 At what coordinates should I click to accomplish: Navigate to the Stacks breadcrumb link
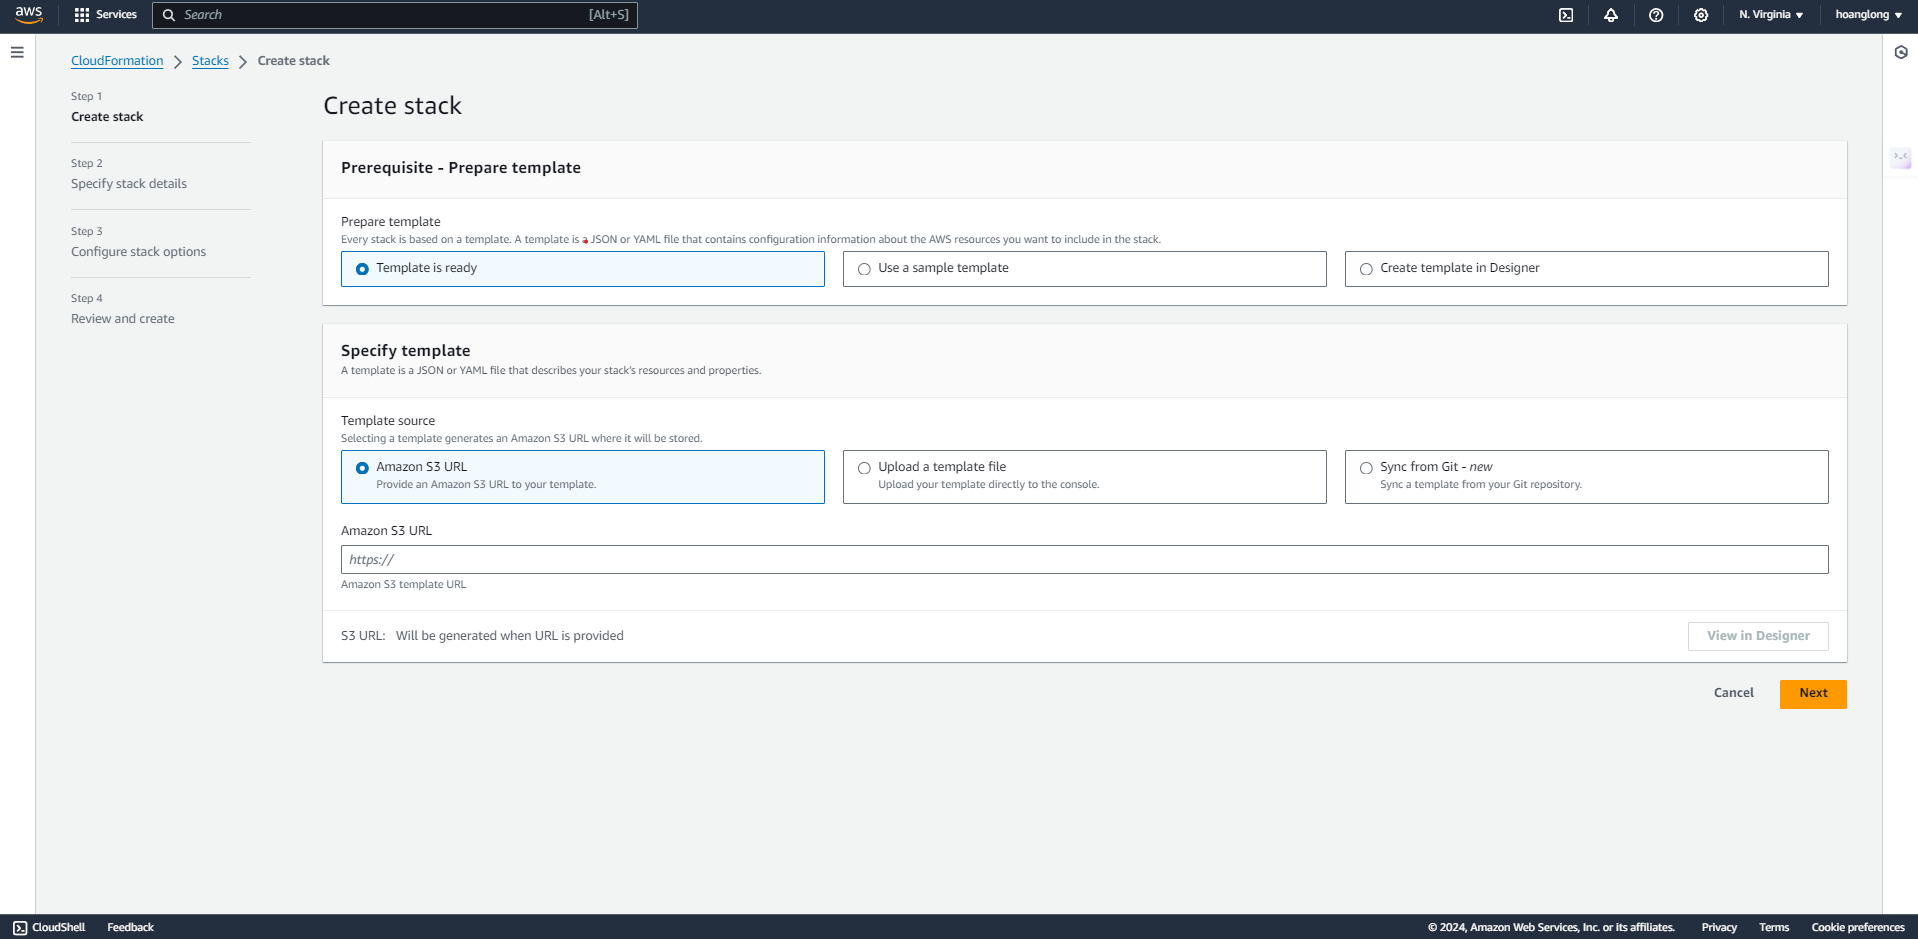point(210,61)
